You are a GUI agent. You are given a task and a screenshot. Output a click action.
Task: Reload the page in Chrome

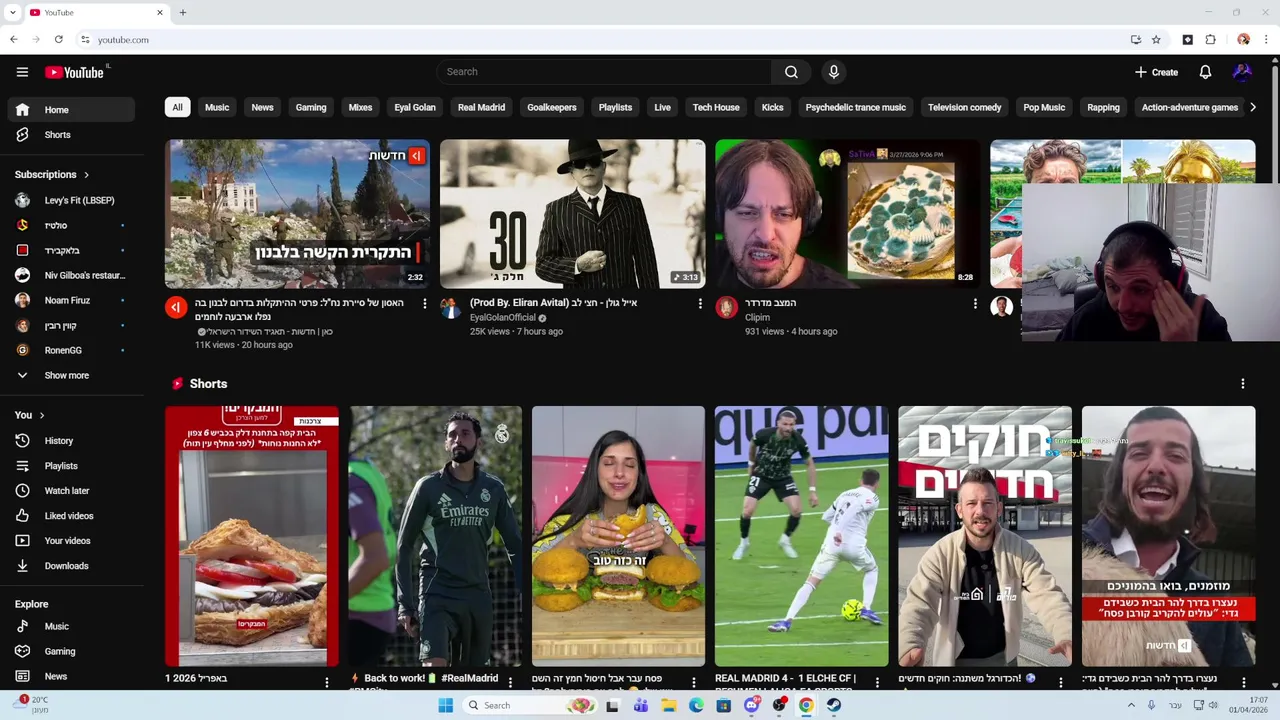point(59,40)
